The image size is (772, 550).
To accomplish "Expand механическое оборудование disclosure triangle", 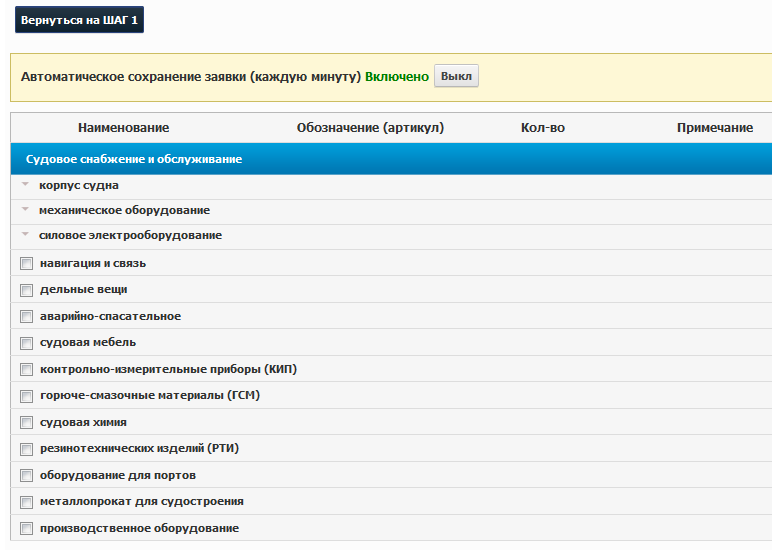I will [25, 209].
